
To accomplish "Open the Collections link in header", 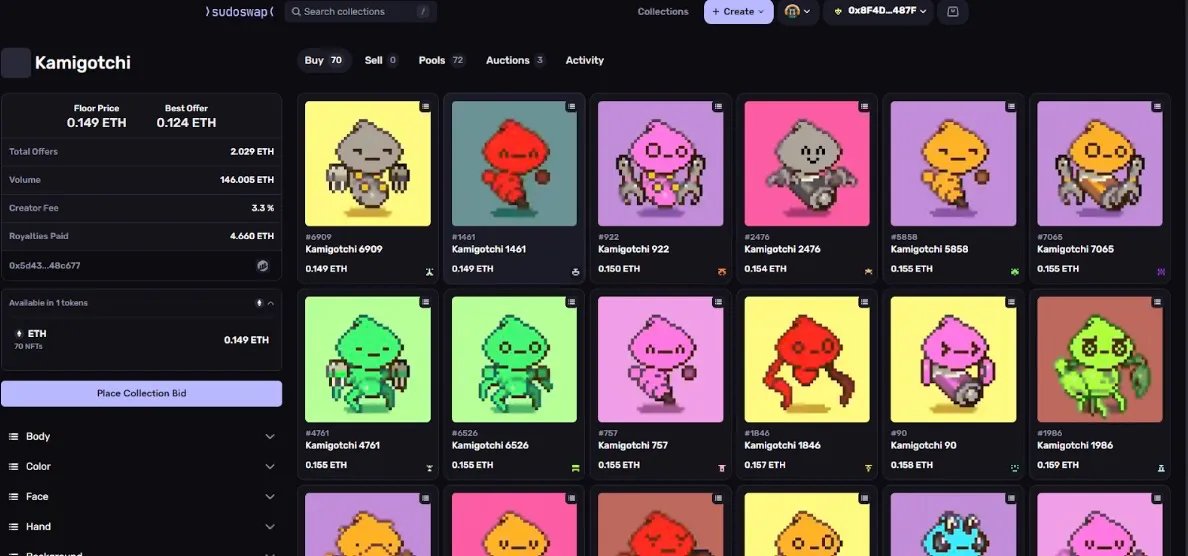I will coord(663,11).
